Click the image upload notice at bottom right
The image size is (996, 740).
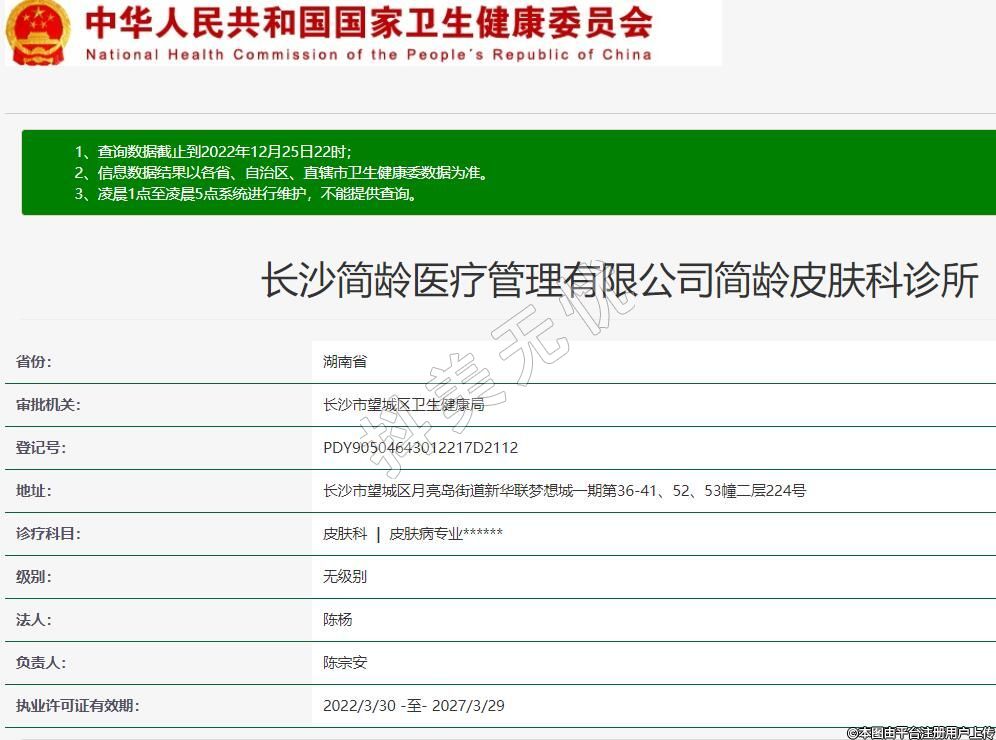point(920,733)
